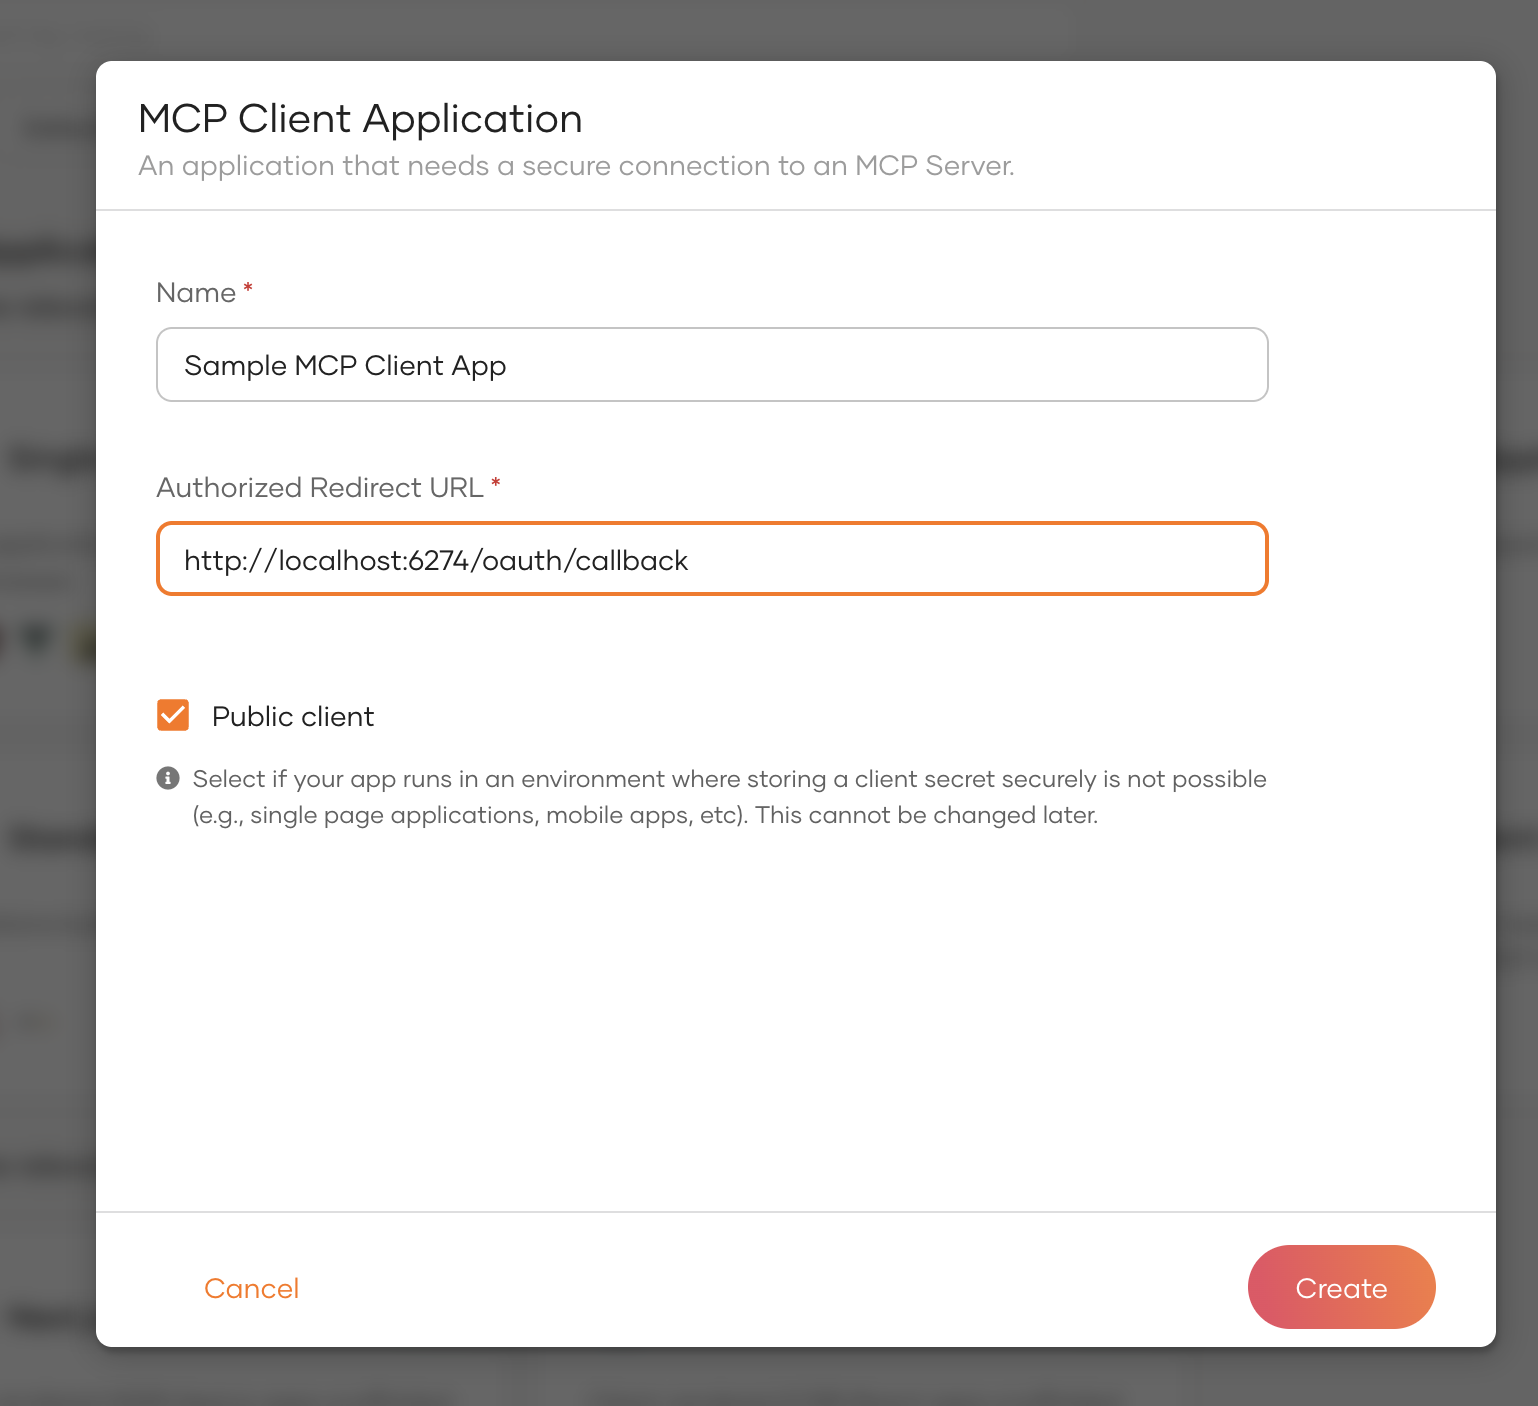Click the info icon beside the helper text
Screen dimensions: 1538x1406
[x=168, y=778]
